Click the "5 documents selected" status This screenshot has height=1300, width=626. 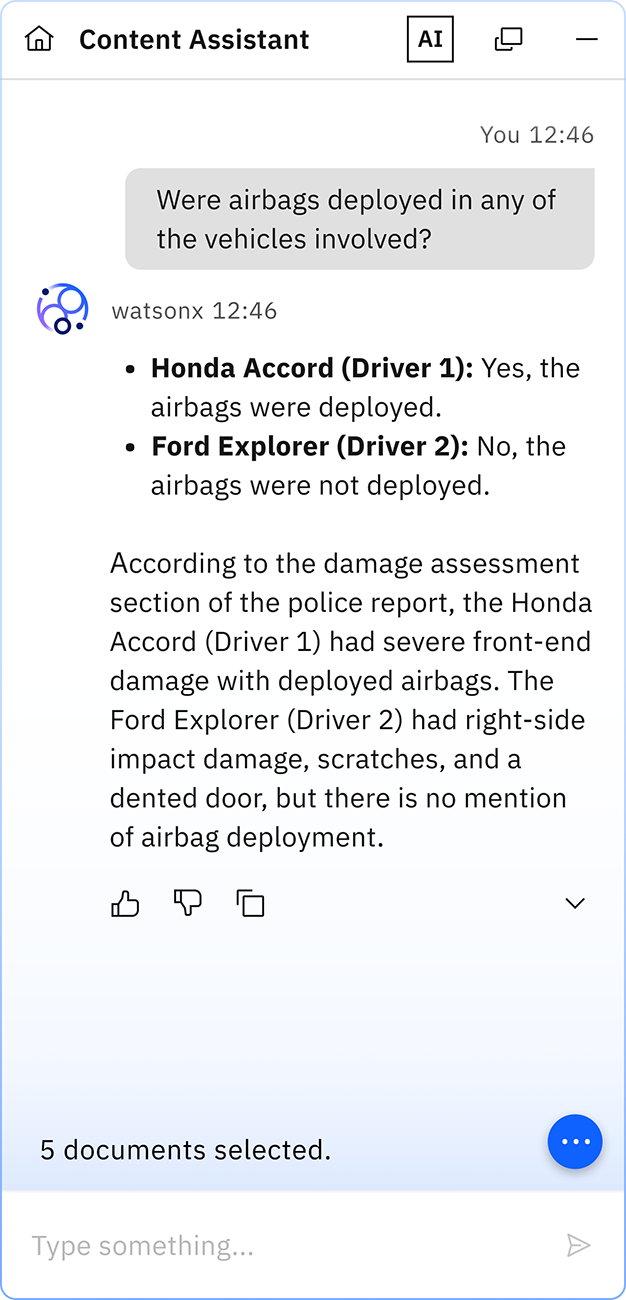tap(185, 1150)
